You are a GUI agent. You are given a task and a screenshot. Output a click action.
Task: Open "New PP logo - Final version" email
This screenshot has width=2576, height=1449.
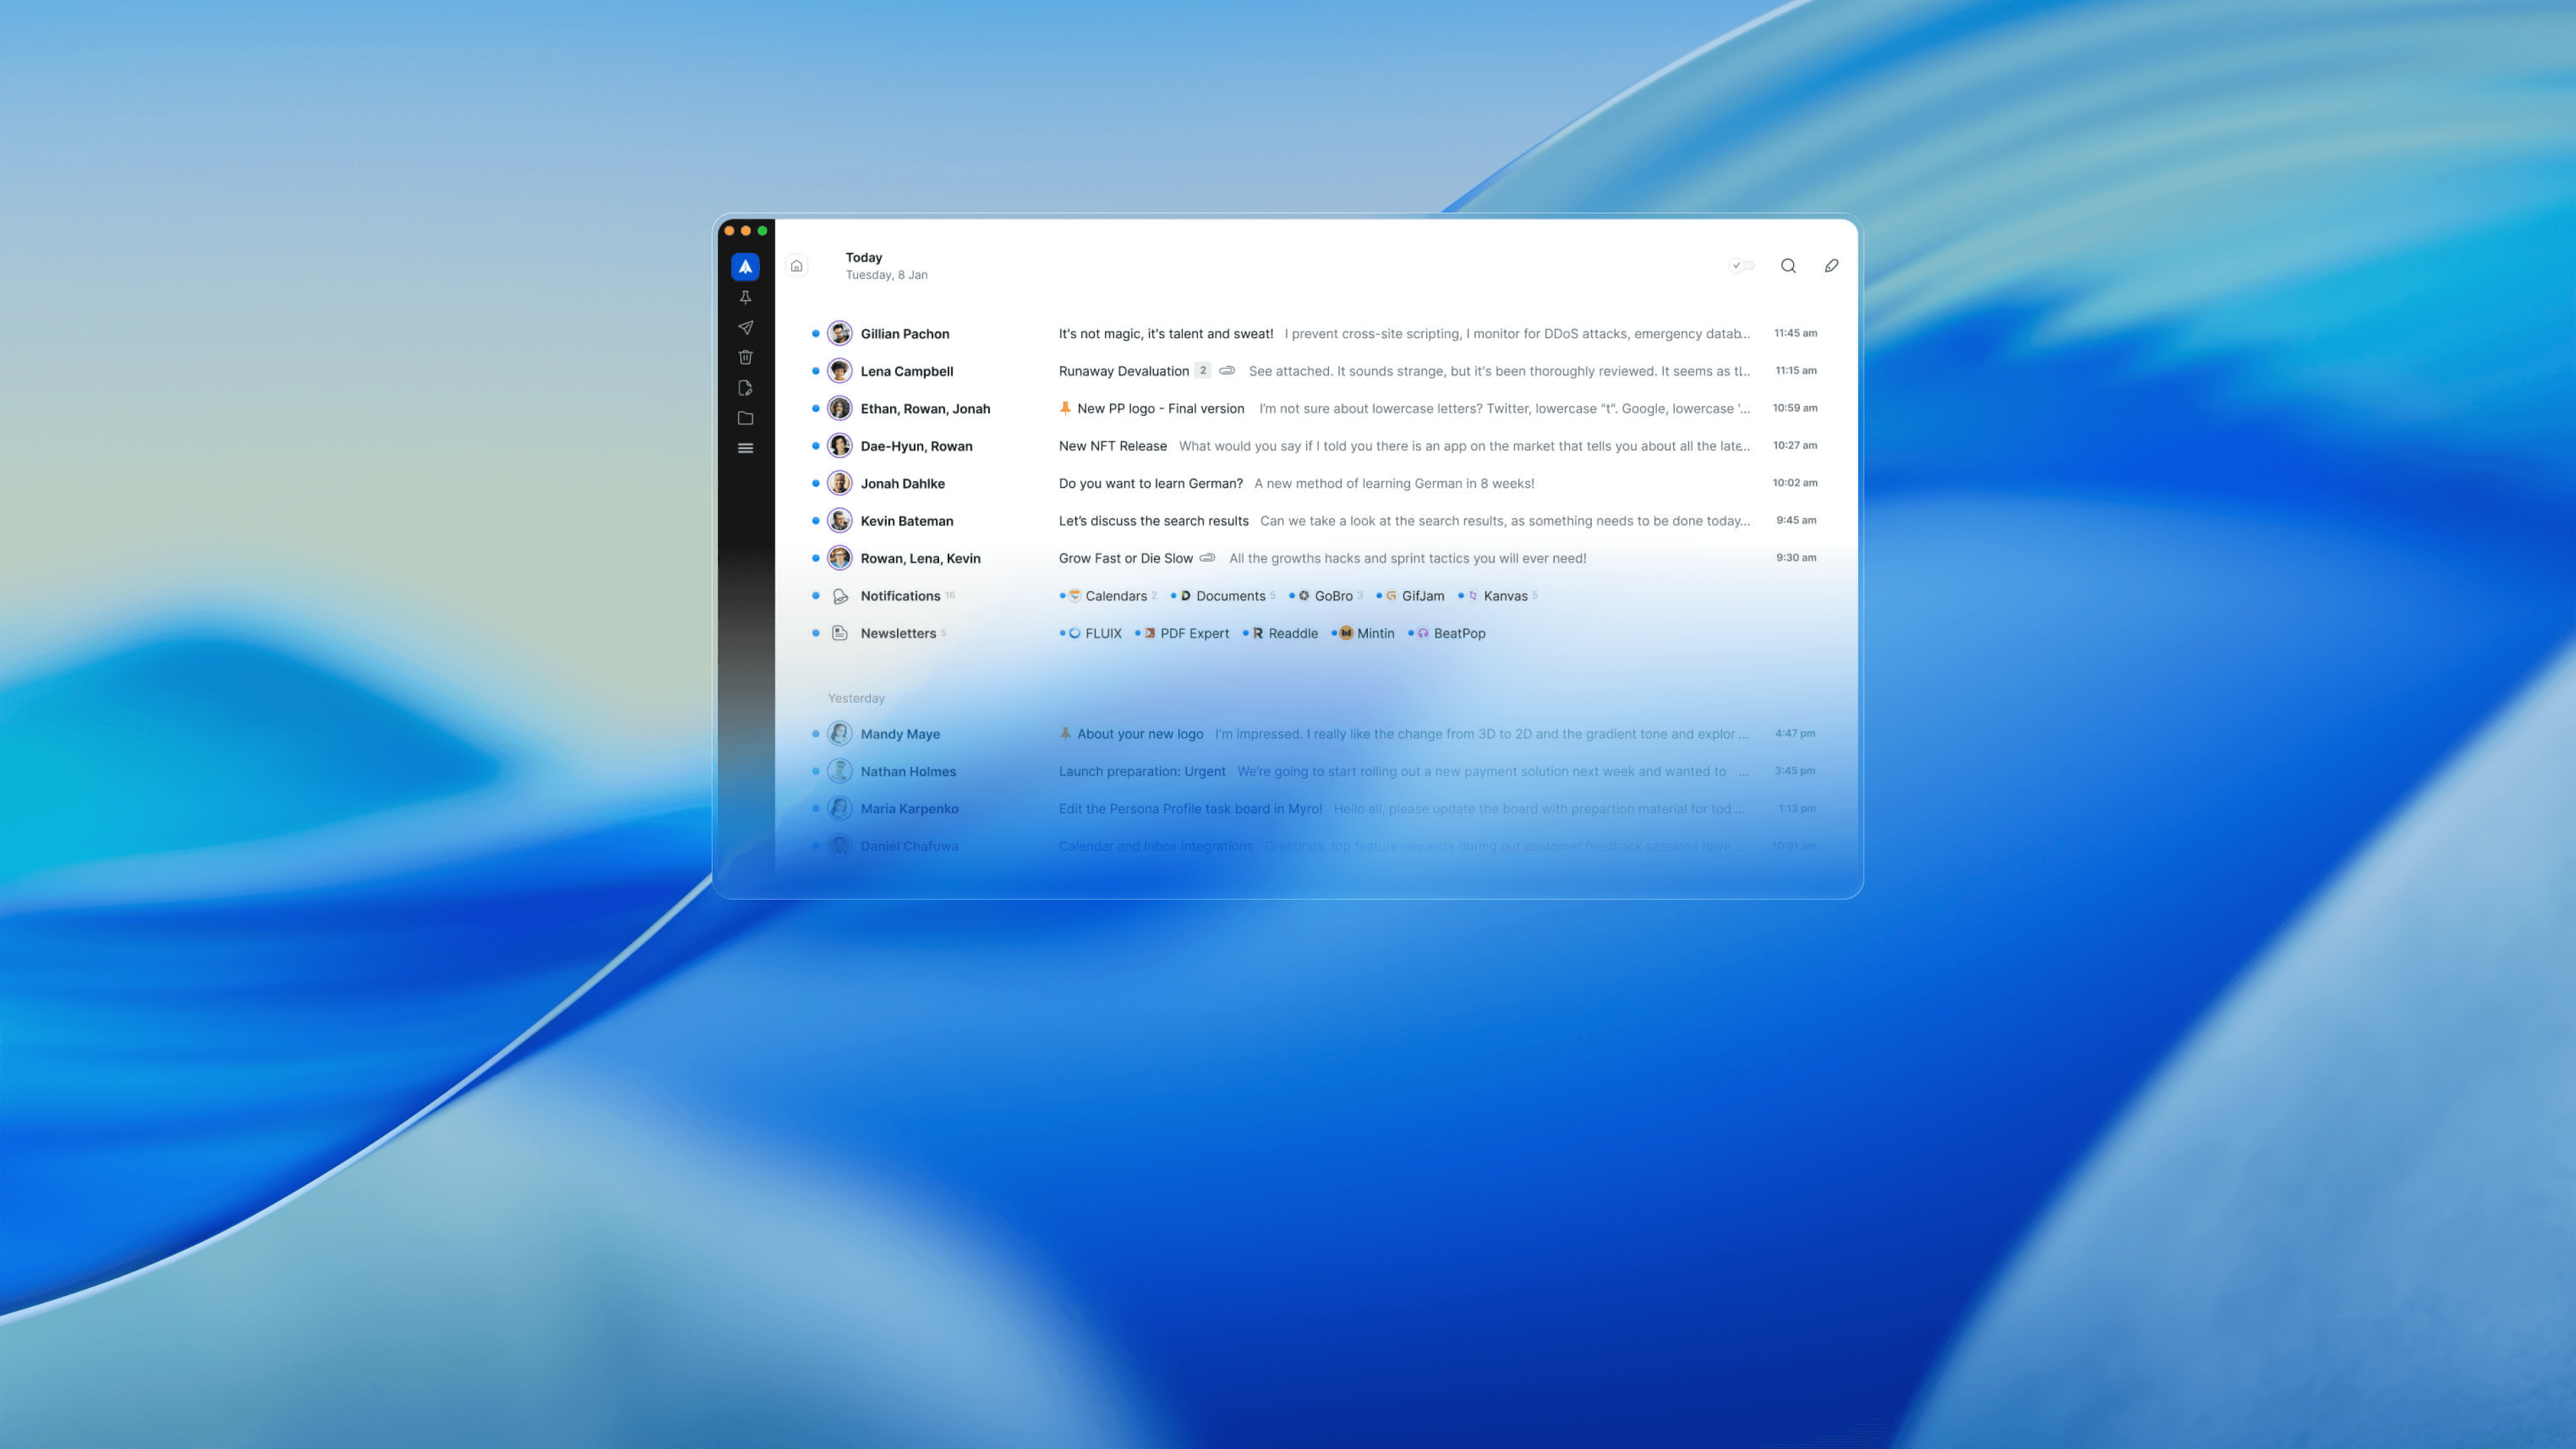1161,408
